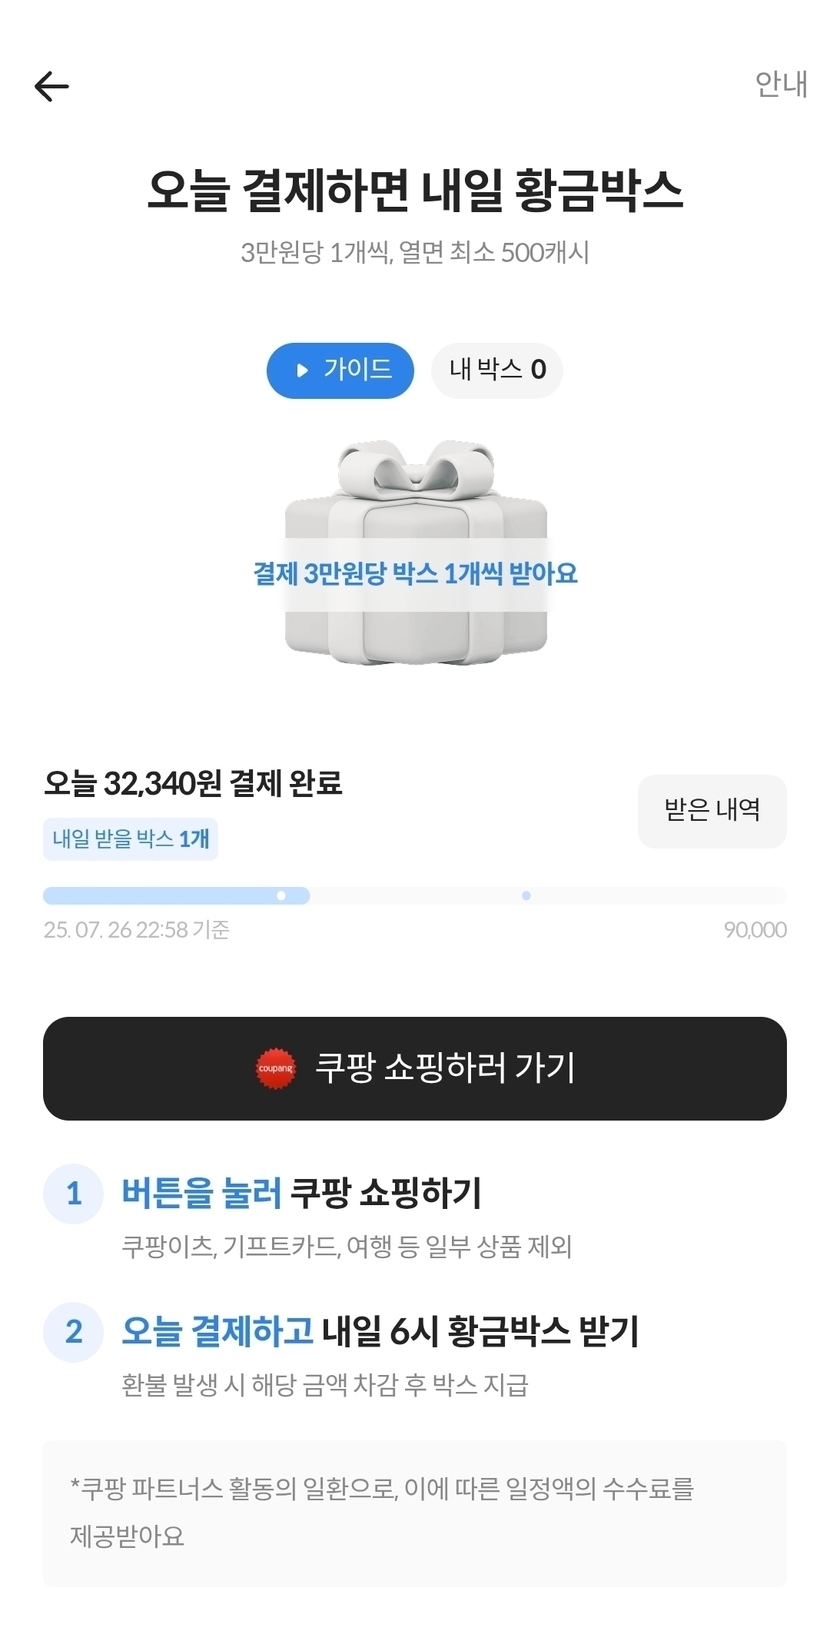Tap the 쿠팡 파트너스 disclosure notice box
This screenshot has height=1634, width=830.
[415, 1512]
